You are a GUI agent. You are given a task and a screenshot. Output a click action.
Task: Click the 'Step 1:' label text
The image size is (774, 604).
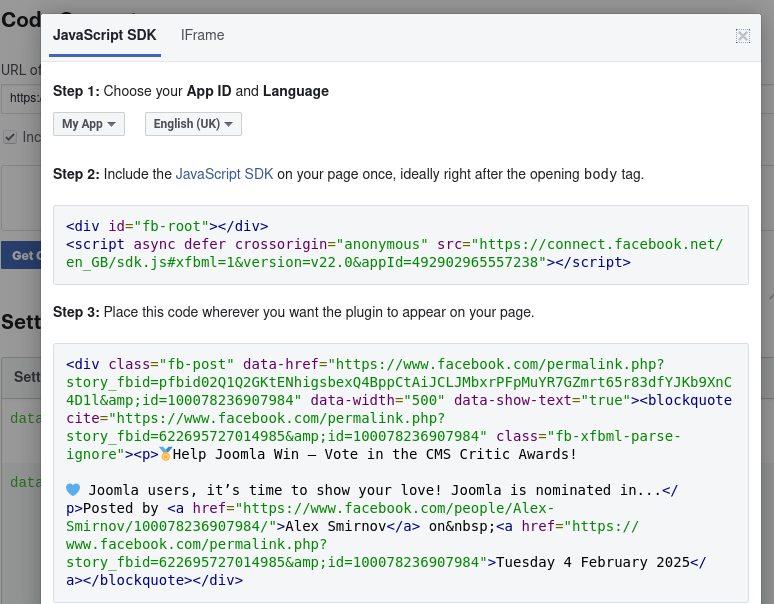pyautogui.click(x=76, y=91)
